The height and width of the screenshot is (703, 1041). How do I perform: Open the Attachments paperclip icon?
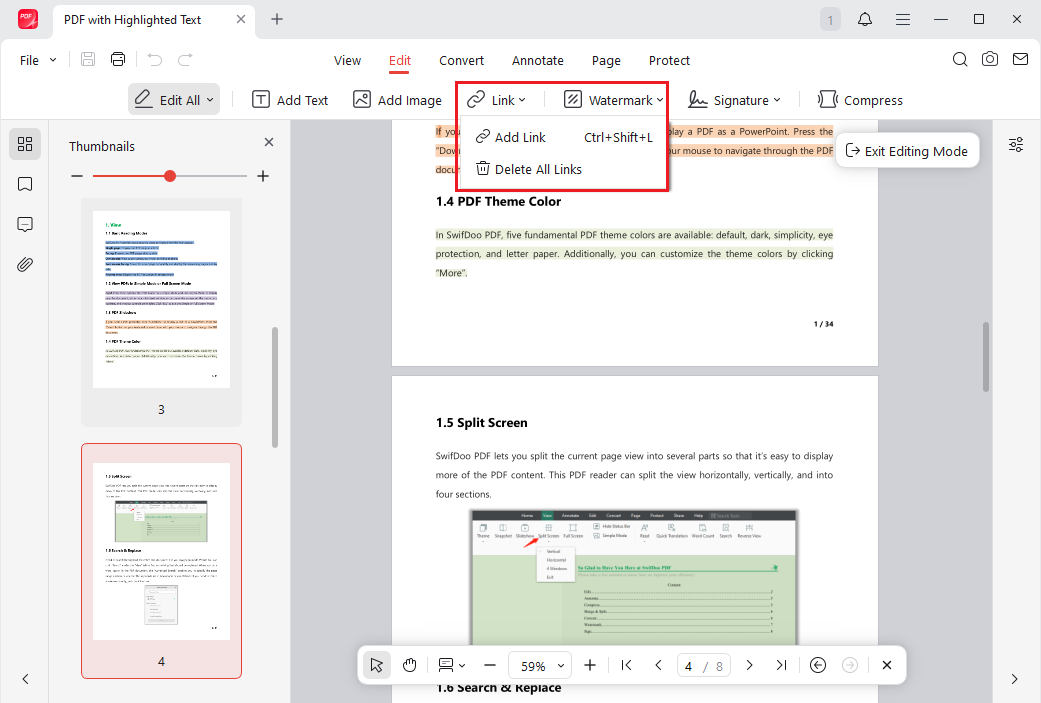point(25,265)
